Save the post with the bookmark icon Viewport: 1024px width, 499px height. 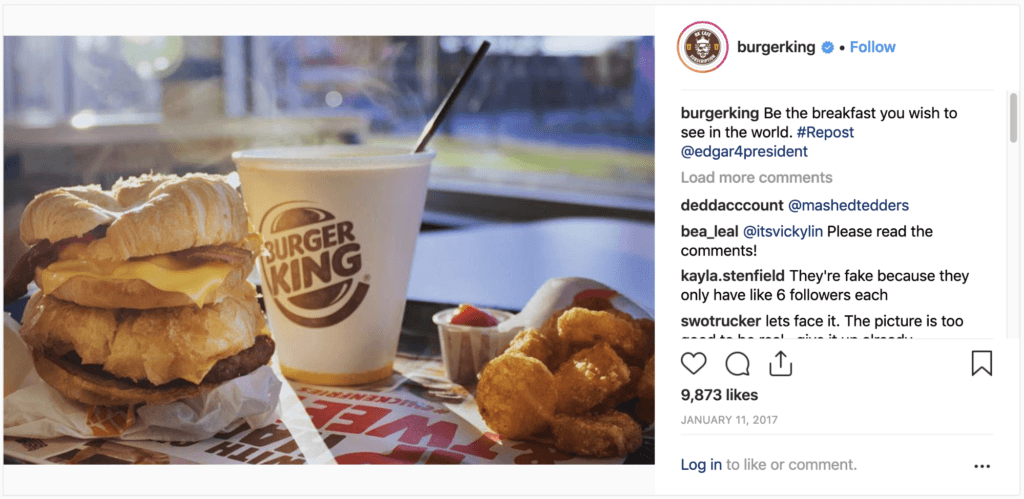point(982,363)
